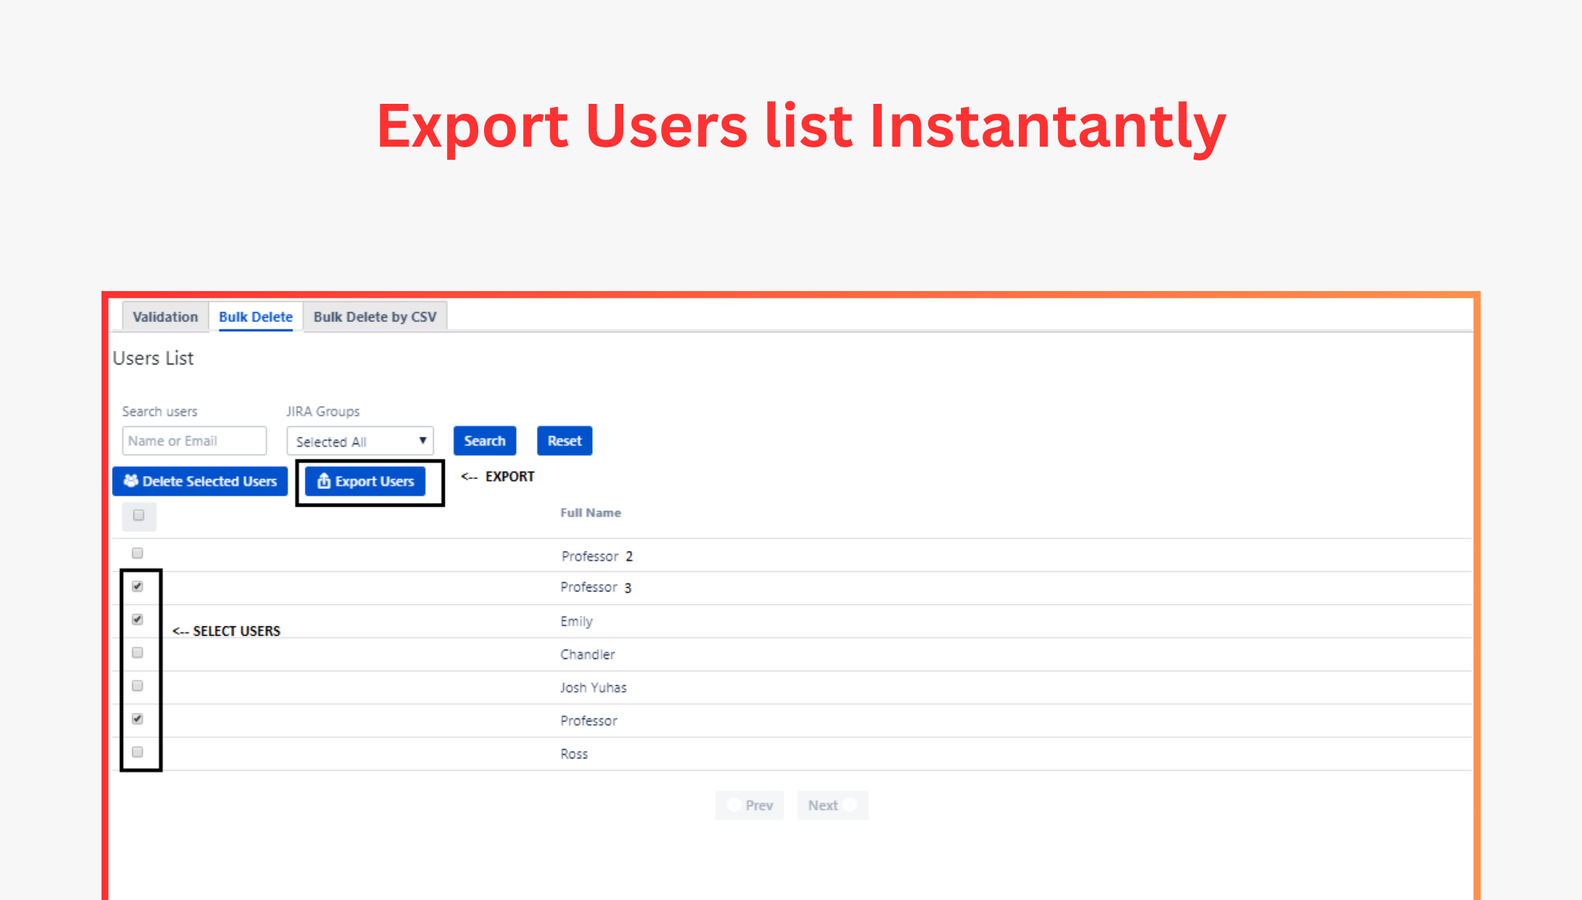Click the name Josh Yuhas
Image resolution: width=1582 pixels, height=900 pixels.
pyautogui.click(x=593, y=687)
